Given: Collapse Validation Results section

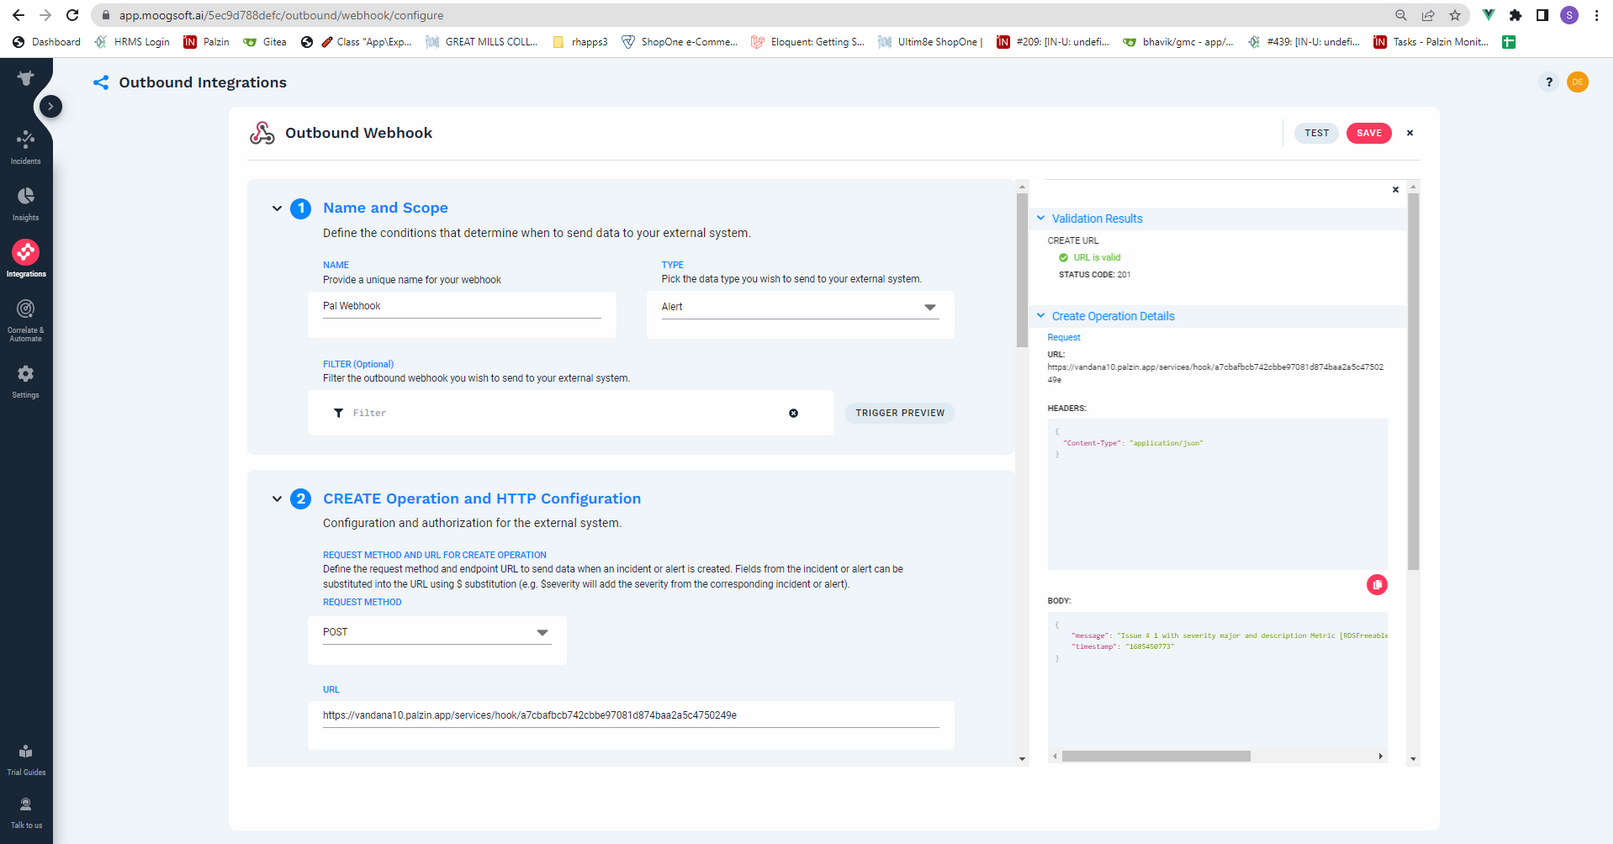Looking at the screenshot, I should [1041, 218].
